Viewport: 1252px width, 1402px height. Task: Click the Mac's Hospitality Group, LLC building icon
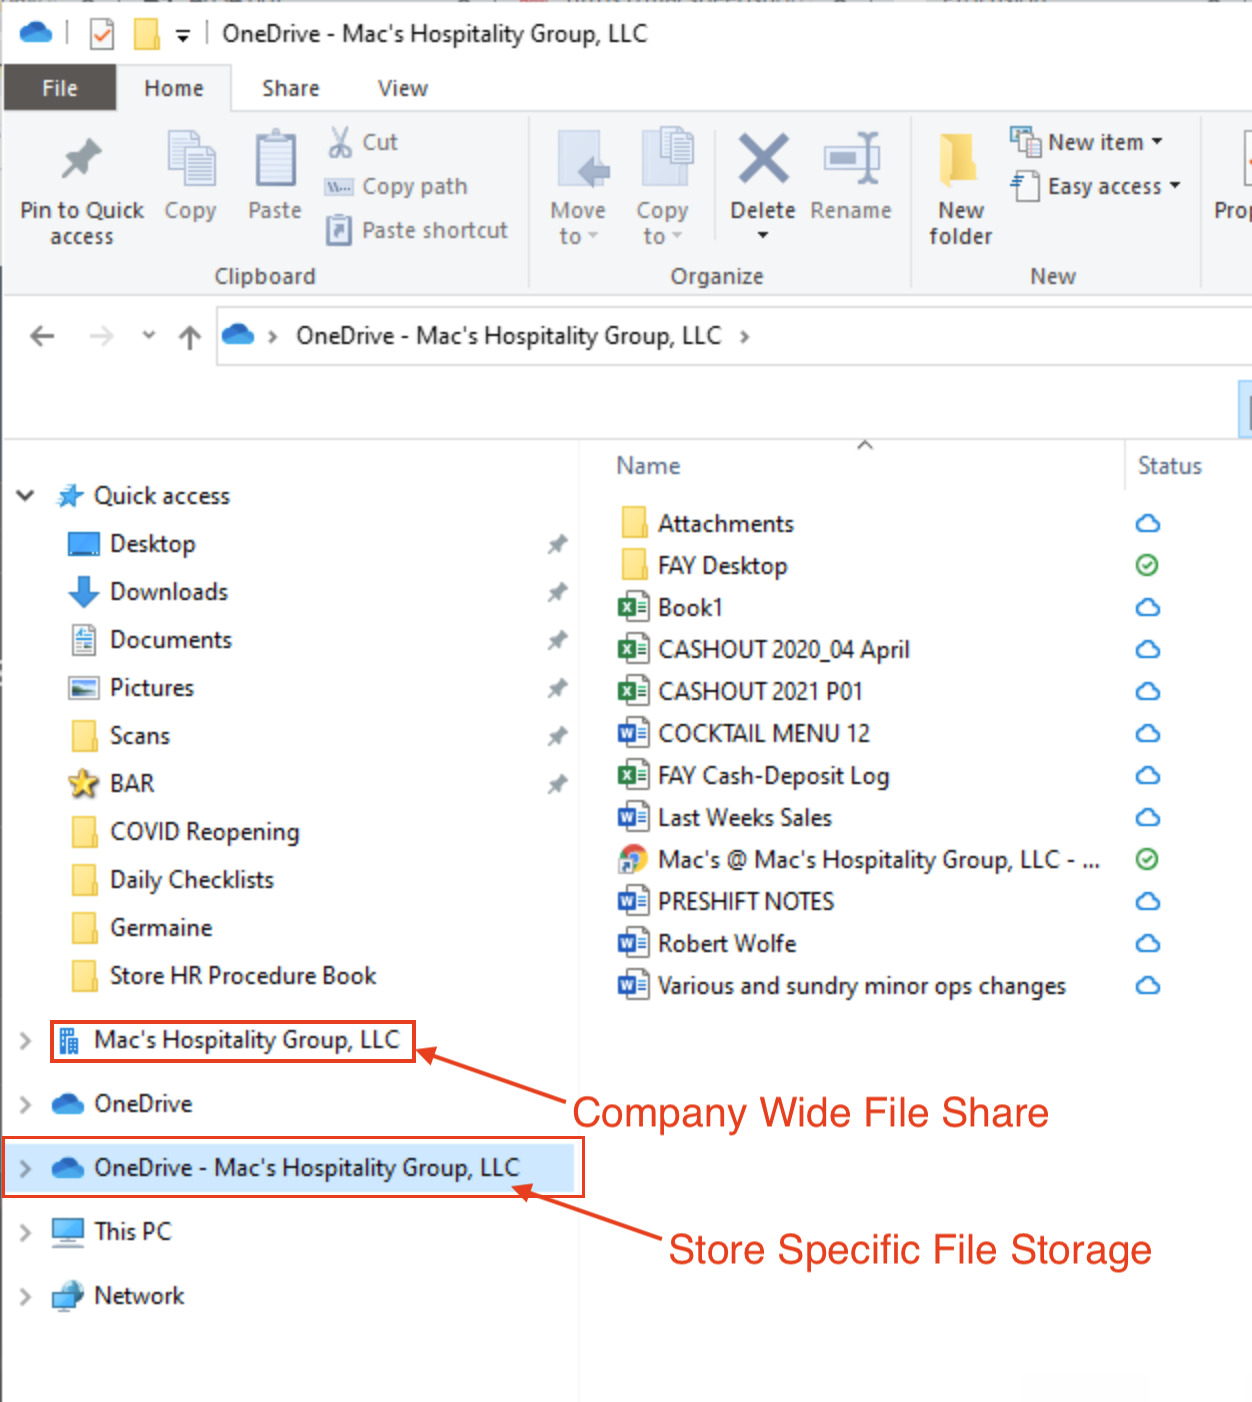pos(69,1041)
